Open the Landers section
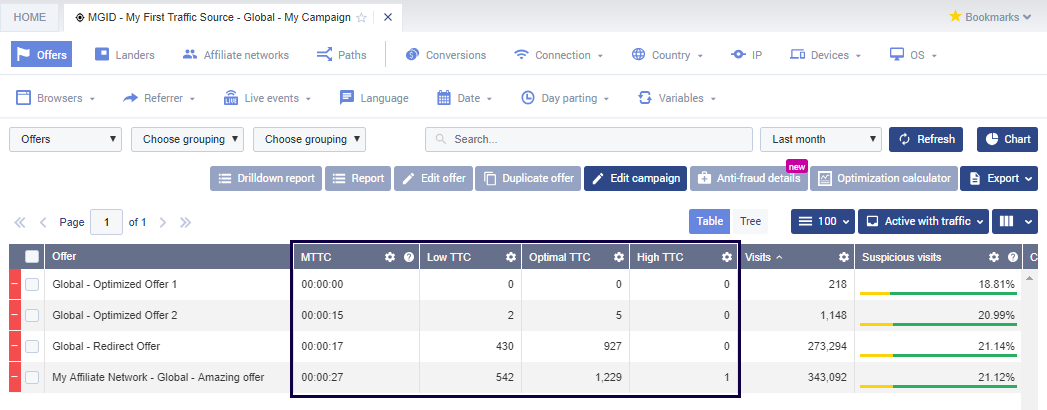The image size is (1047, 410). (125, 55)
